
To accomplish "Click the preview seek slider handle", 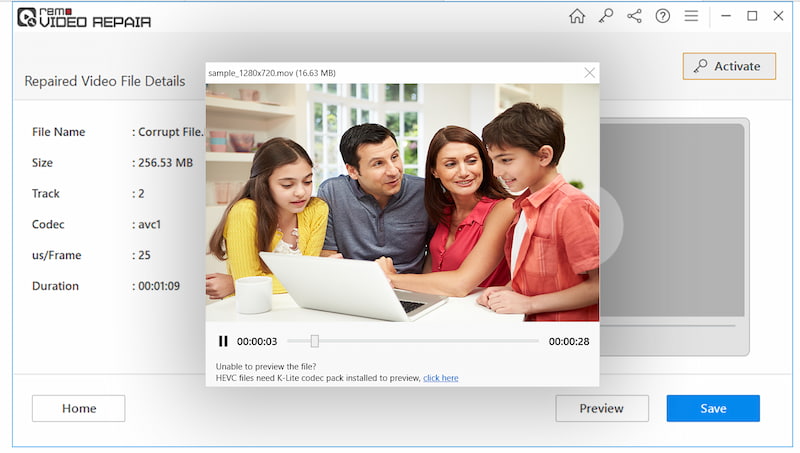I will [315, 341].
